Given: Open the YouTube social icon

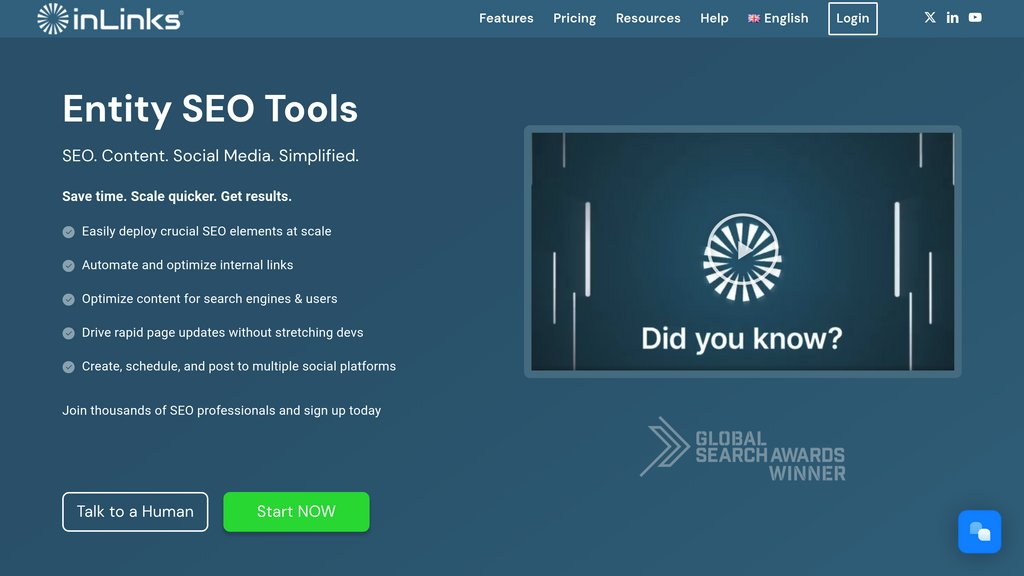Looking at the screenshot, I should pos(975,18).
